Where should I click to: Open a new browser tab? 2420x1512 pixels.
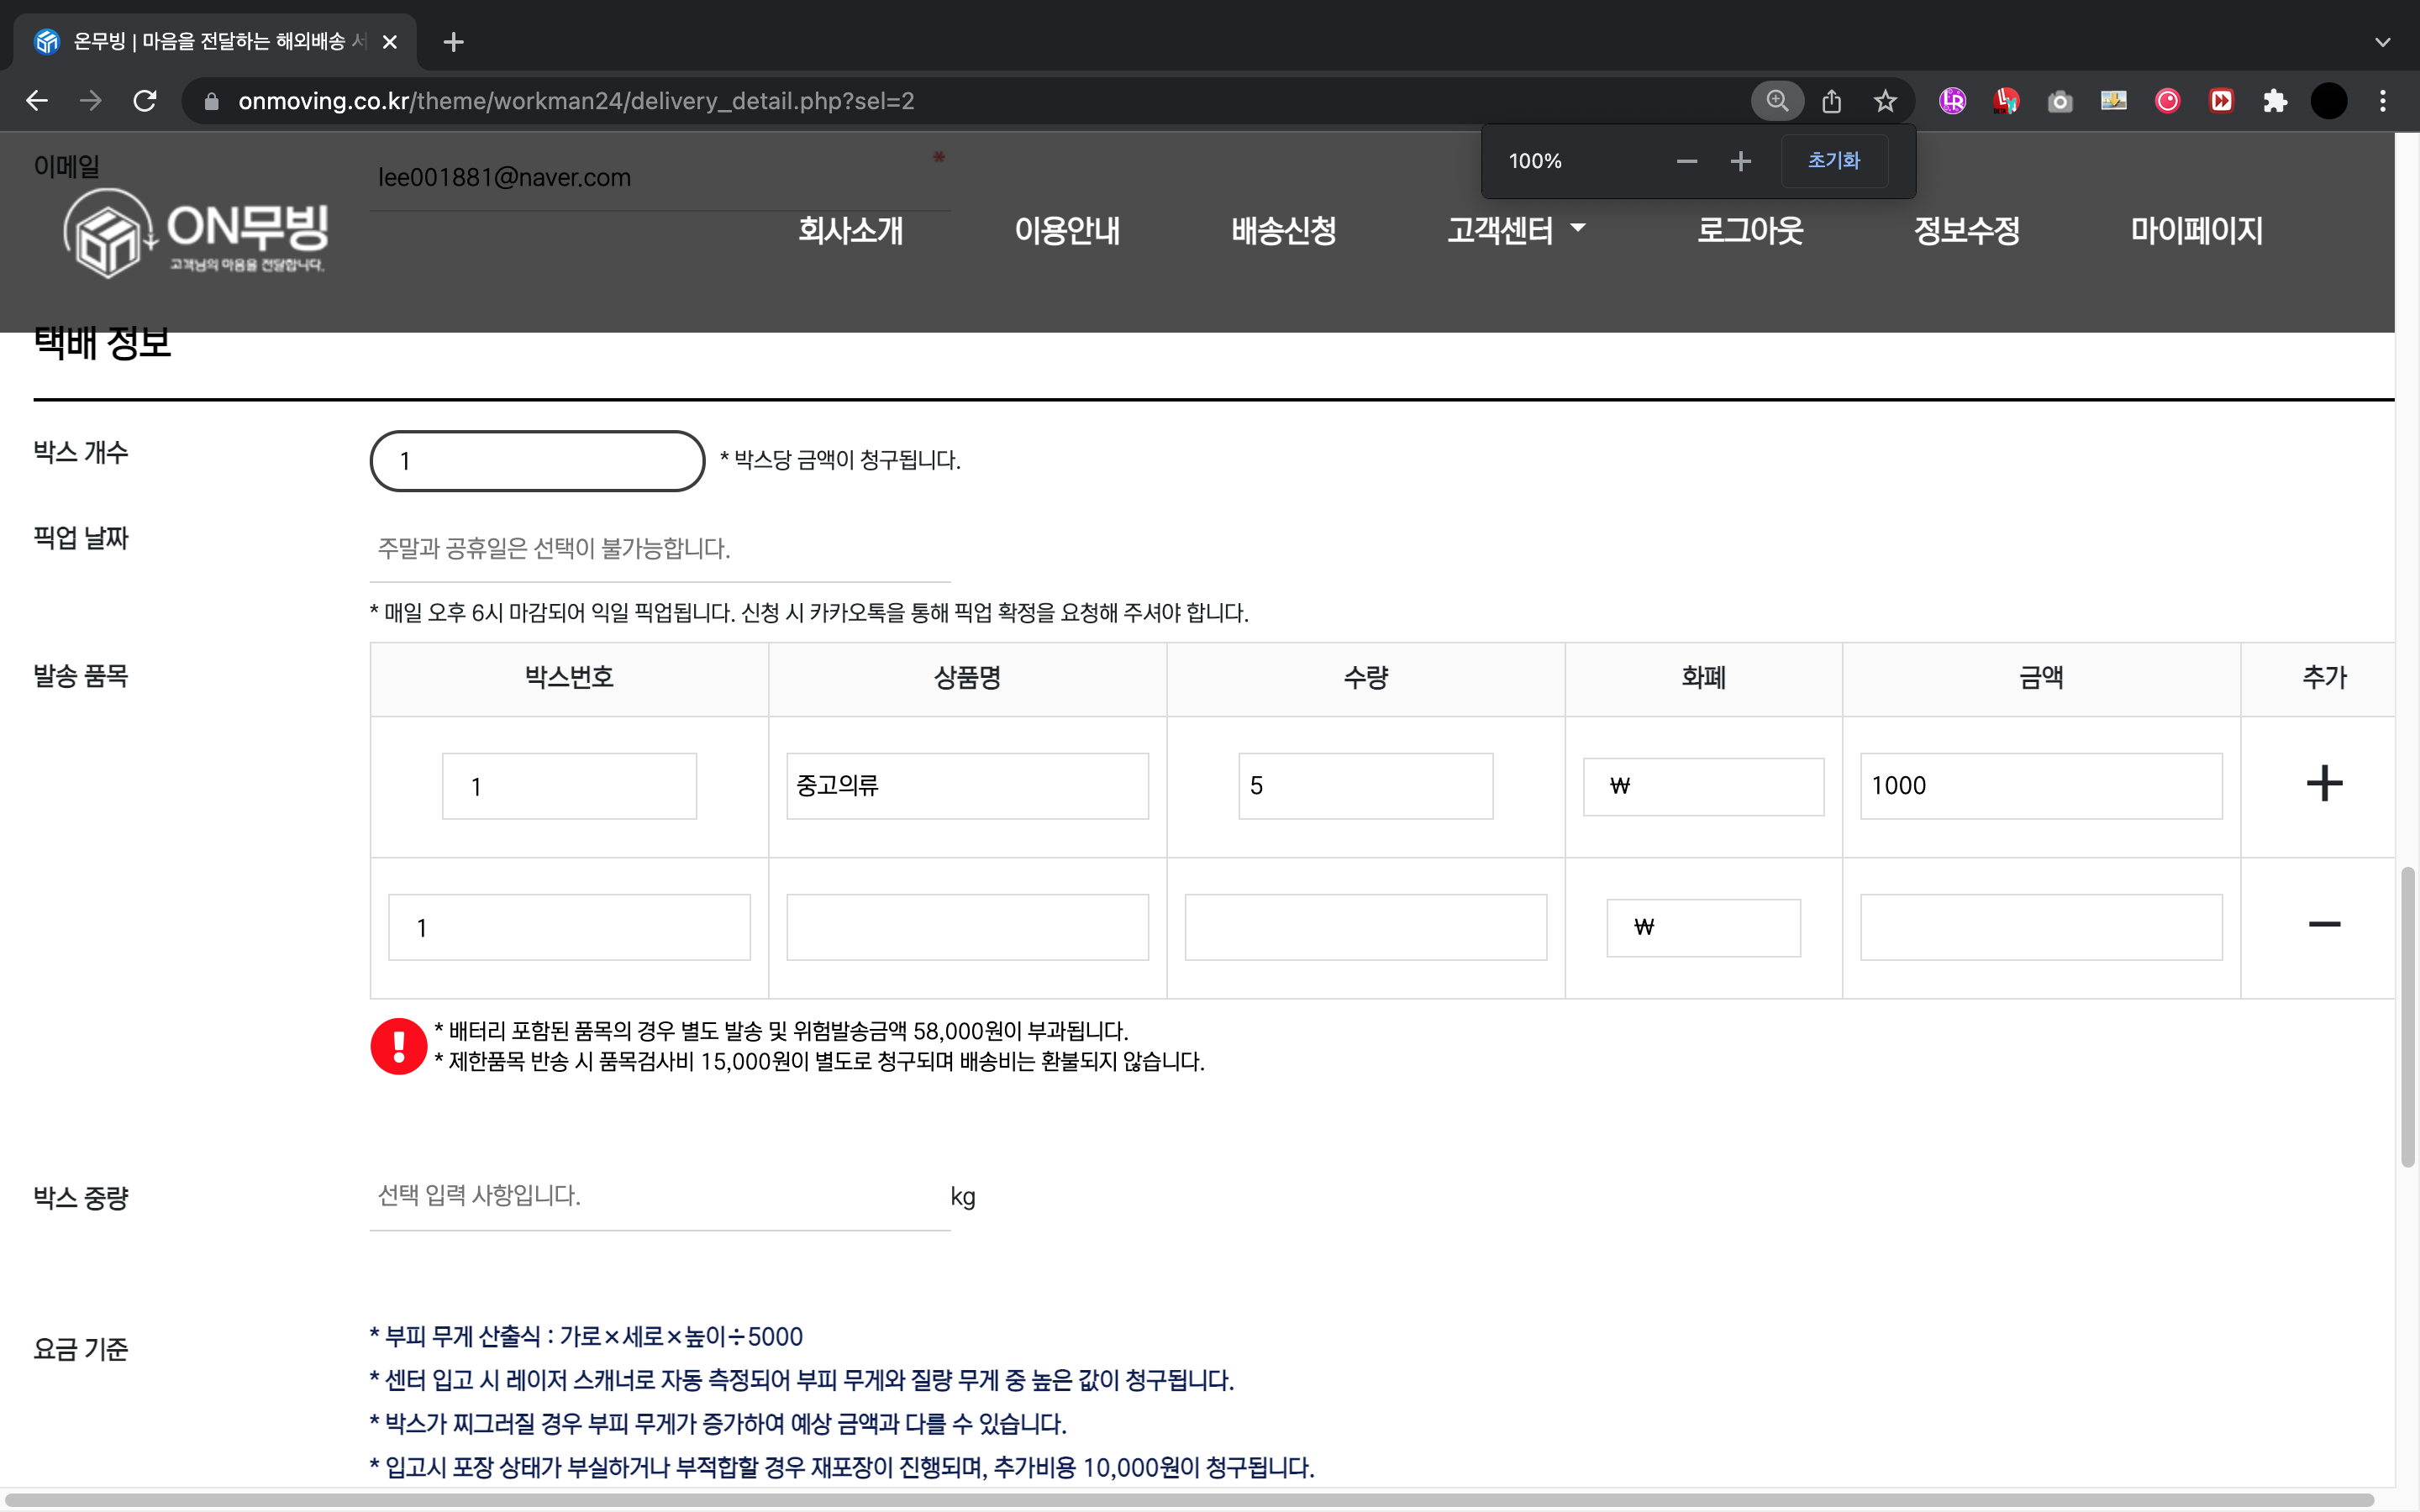(453, 42)
